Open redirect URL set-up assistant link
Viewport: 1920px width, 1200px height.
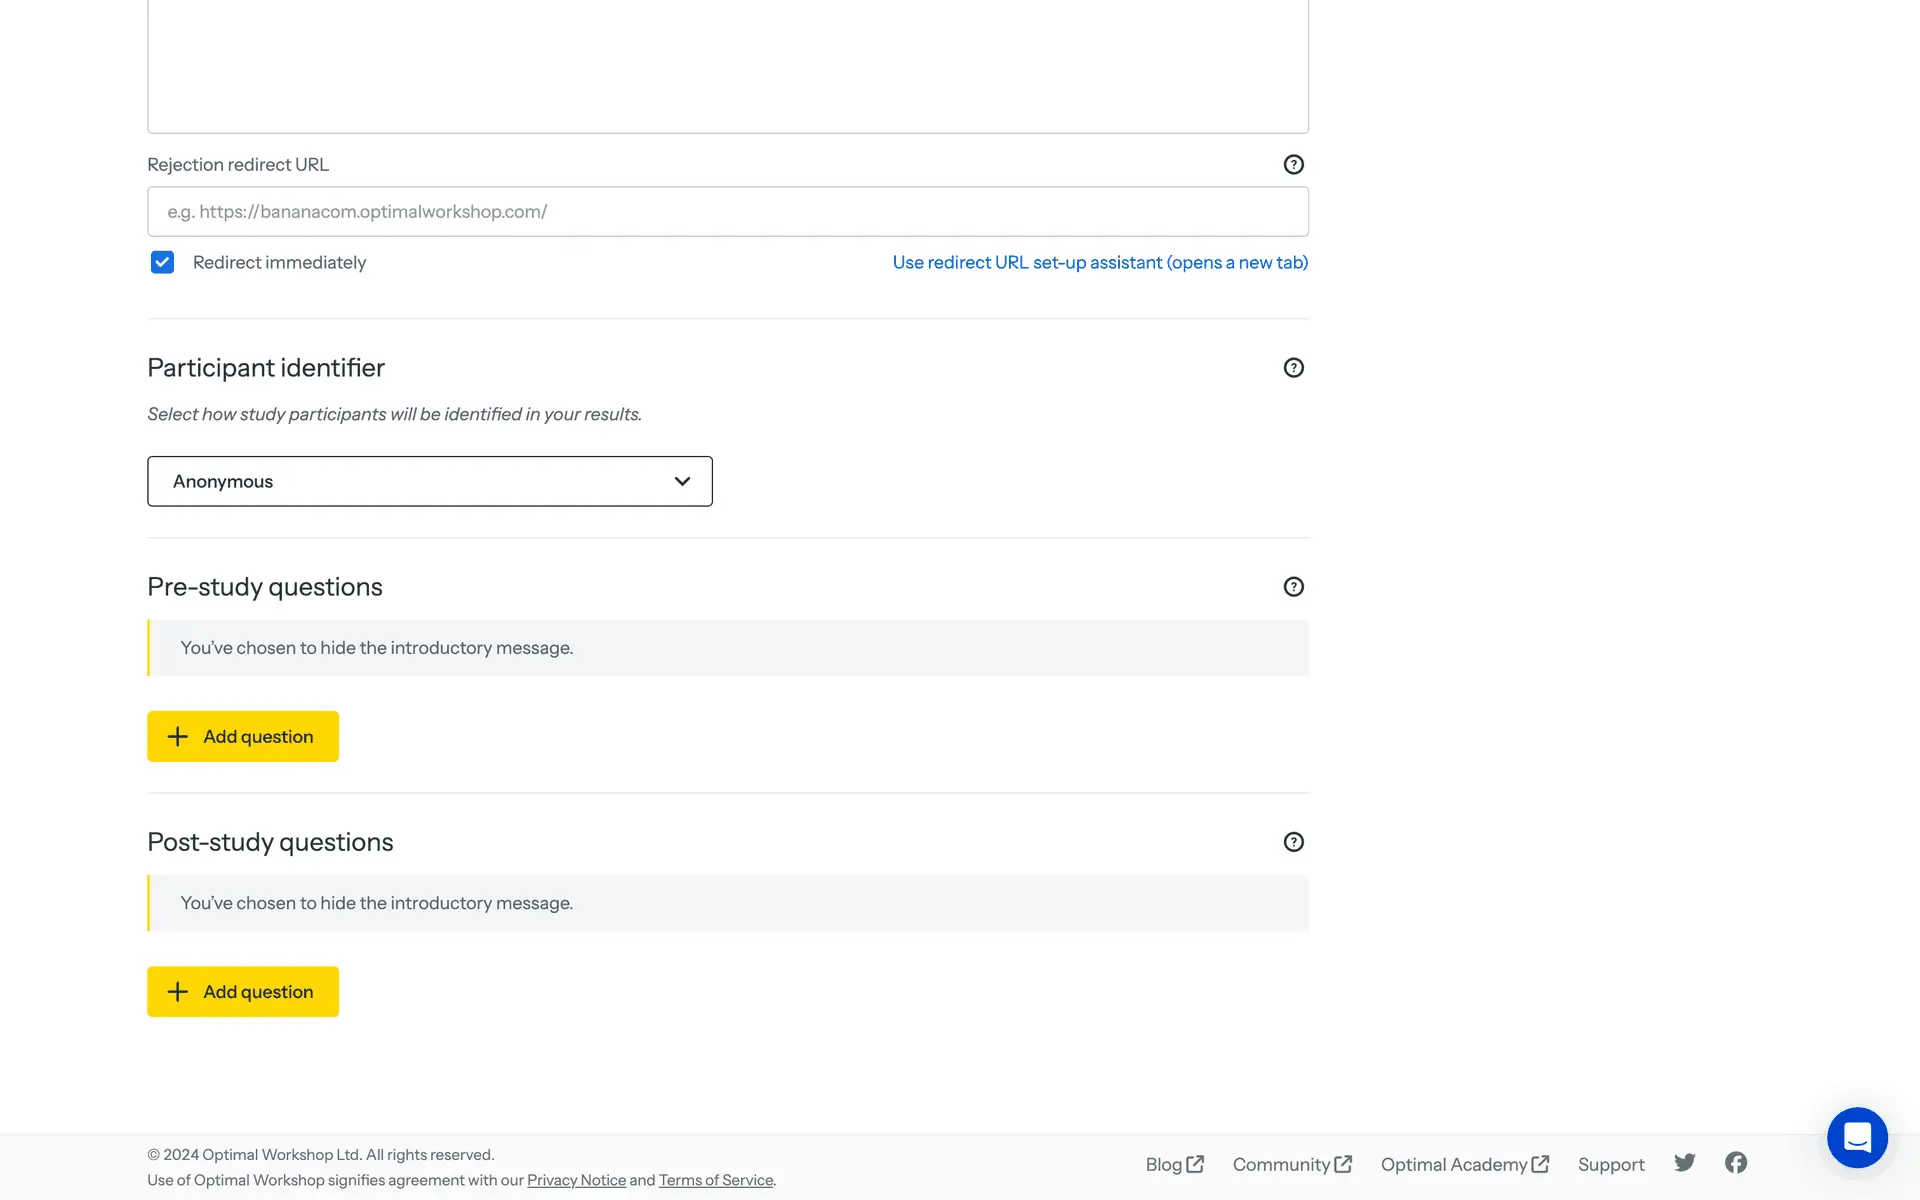pos(1099,262)
